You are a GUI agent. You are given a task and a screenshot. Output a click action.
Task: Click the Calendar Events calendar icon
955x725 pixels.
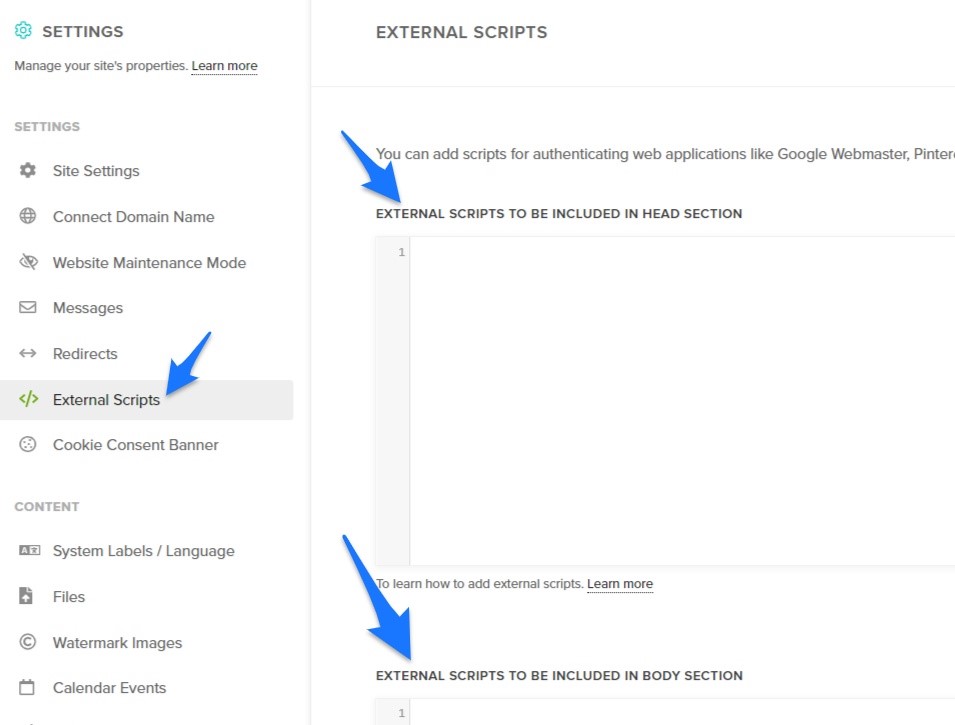(x=27, y=687)
